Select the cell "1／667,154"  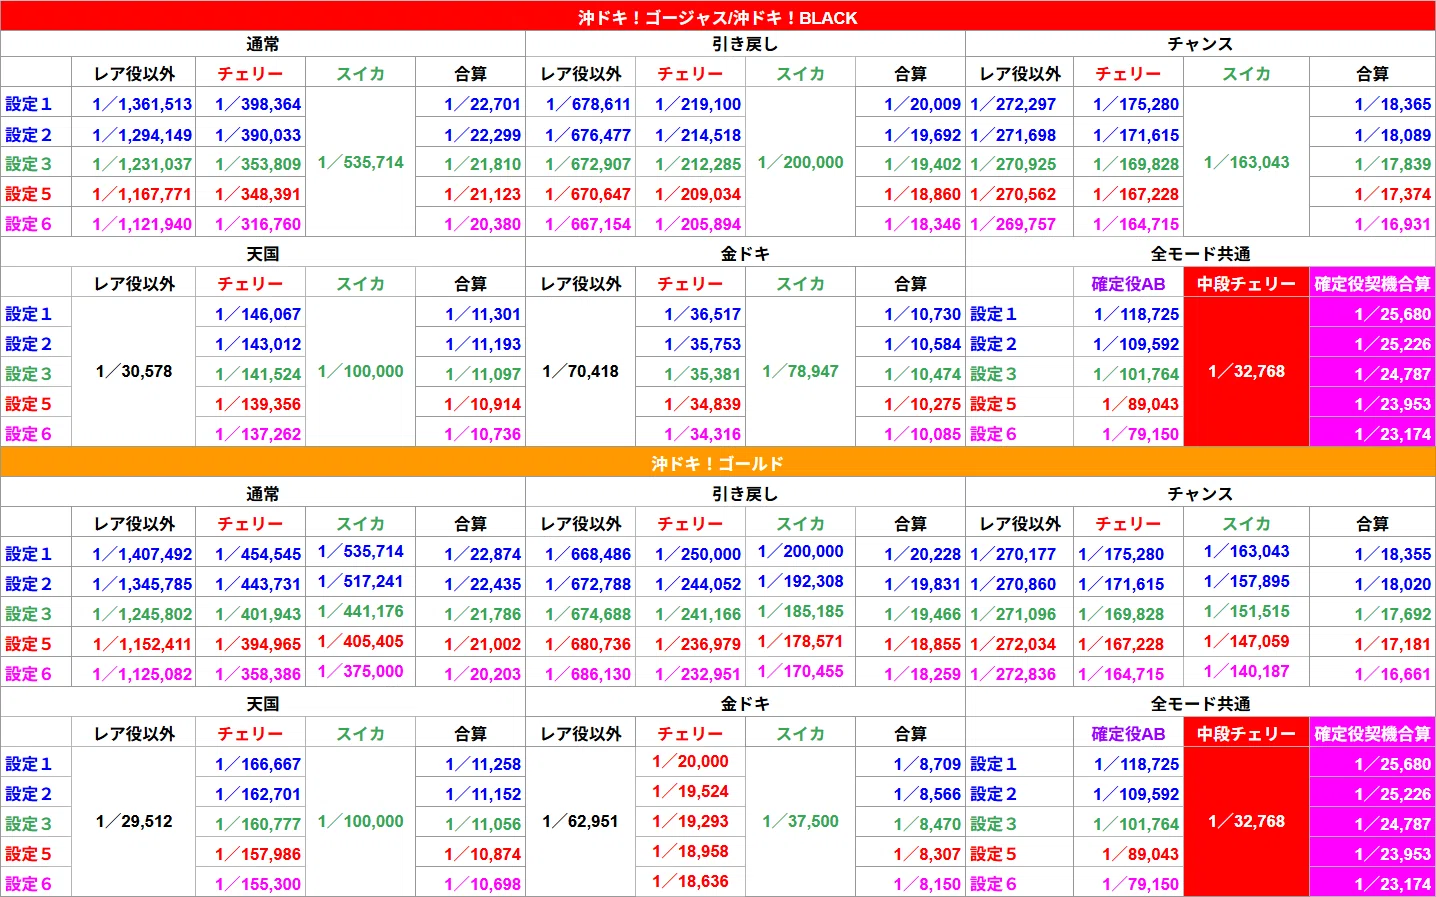pyautogui.click(x=580, y=224)
